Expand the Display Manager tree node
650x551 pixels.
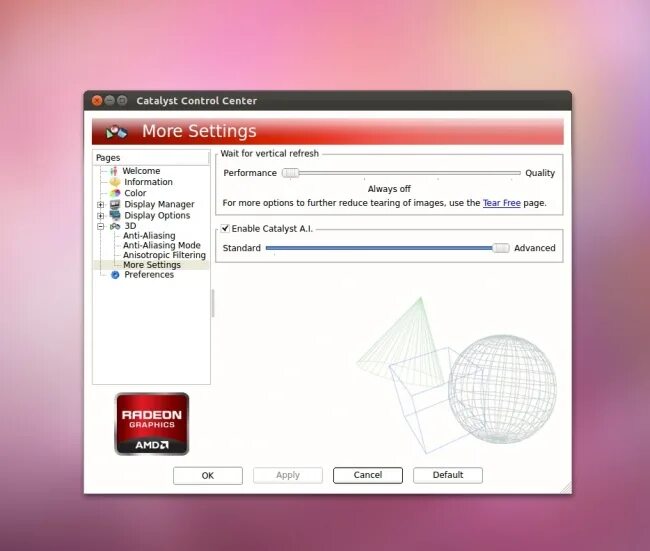pos(100,204)
